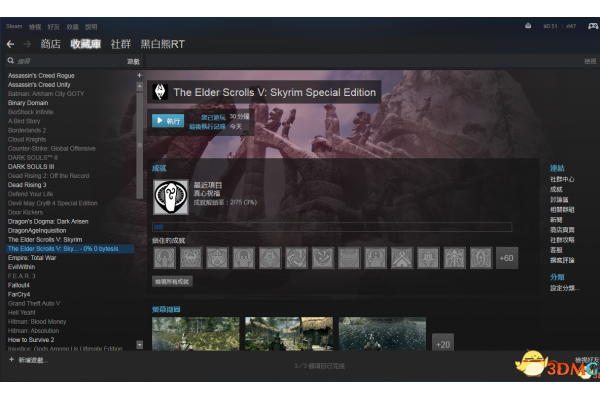Viewport: 600px width, 400px height.
Task: Click the download status text at the bottom
Action: (320, 366)
